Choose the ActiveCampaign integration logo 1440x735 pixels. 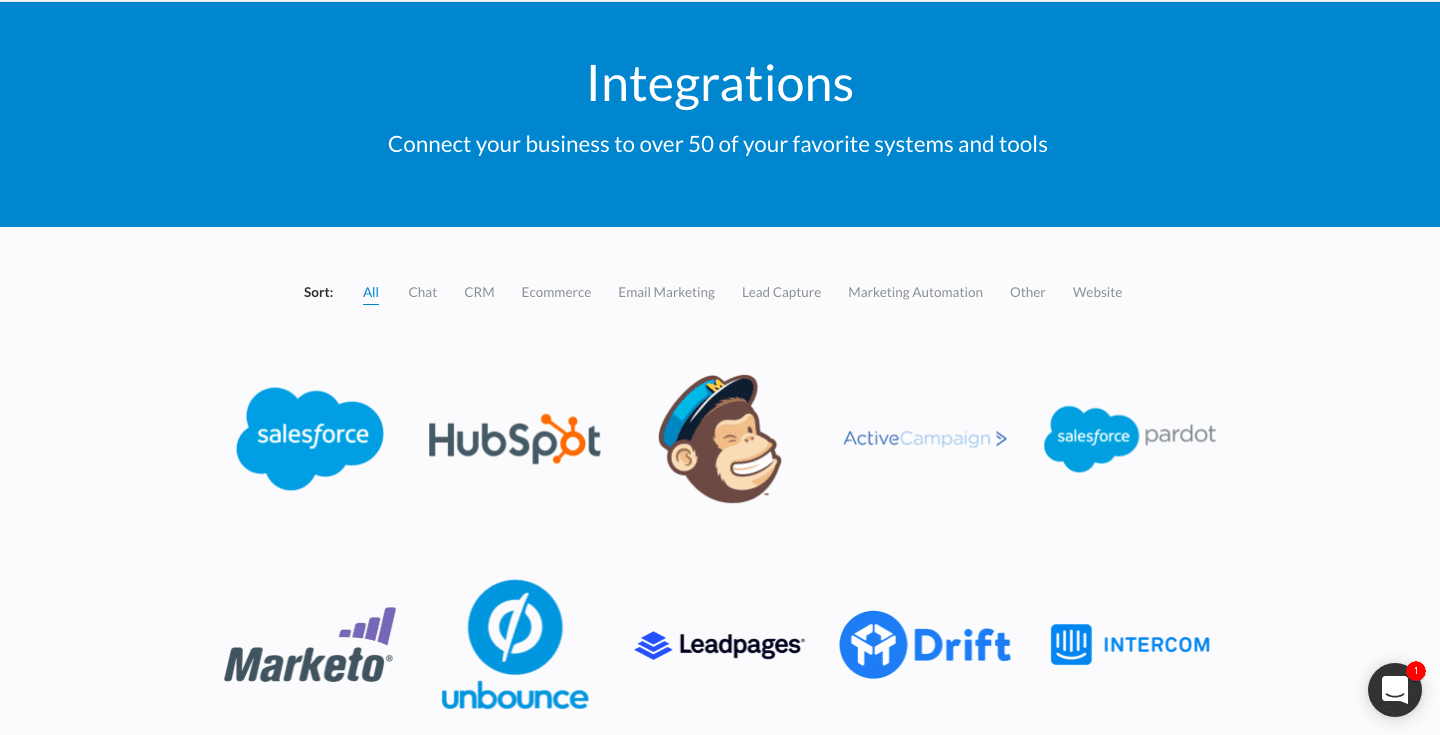point(925,438)
